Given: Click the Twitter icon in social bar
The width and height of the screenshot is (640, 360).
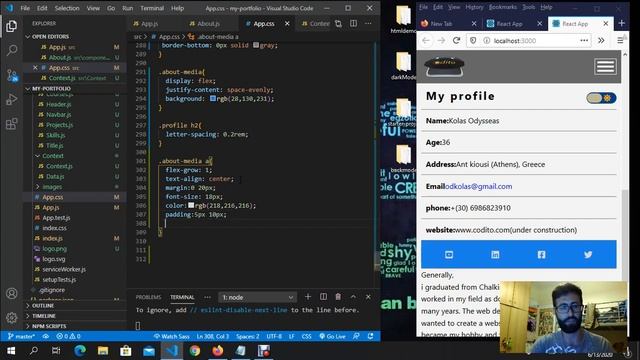Looking at the screenshot, I should pos(588,255).
